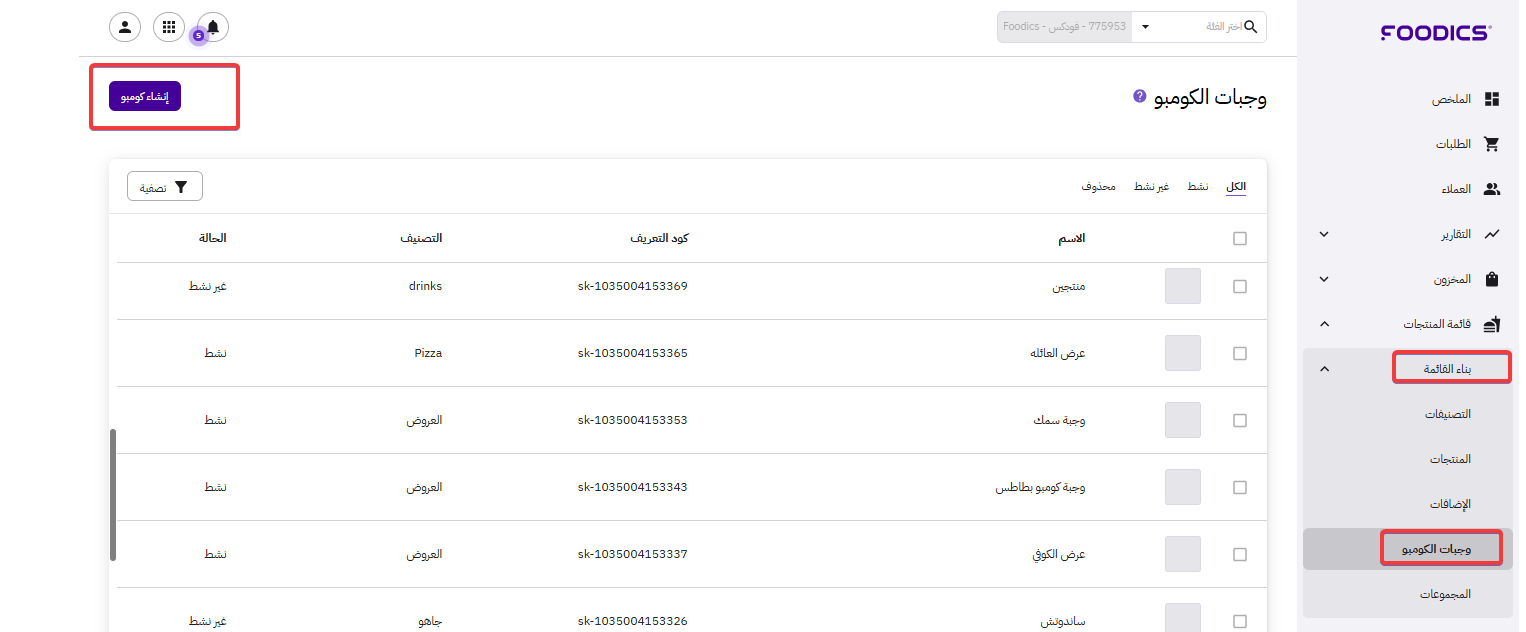Screen dimensions: 1526x632
Task: Open the الملخص dashboard icon
Action: 1492,99
